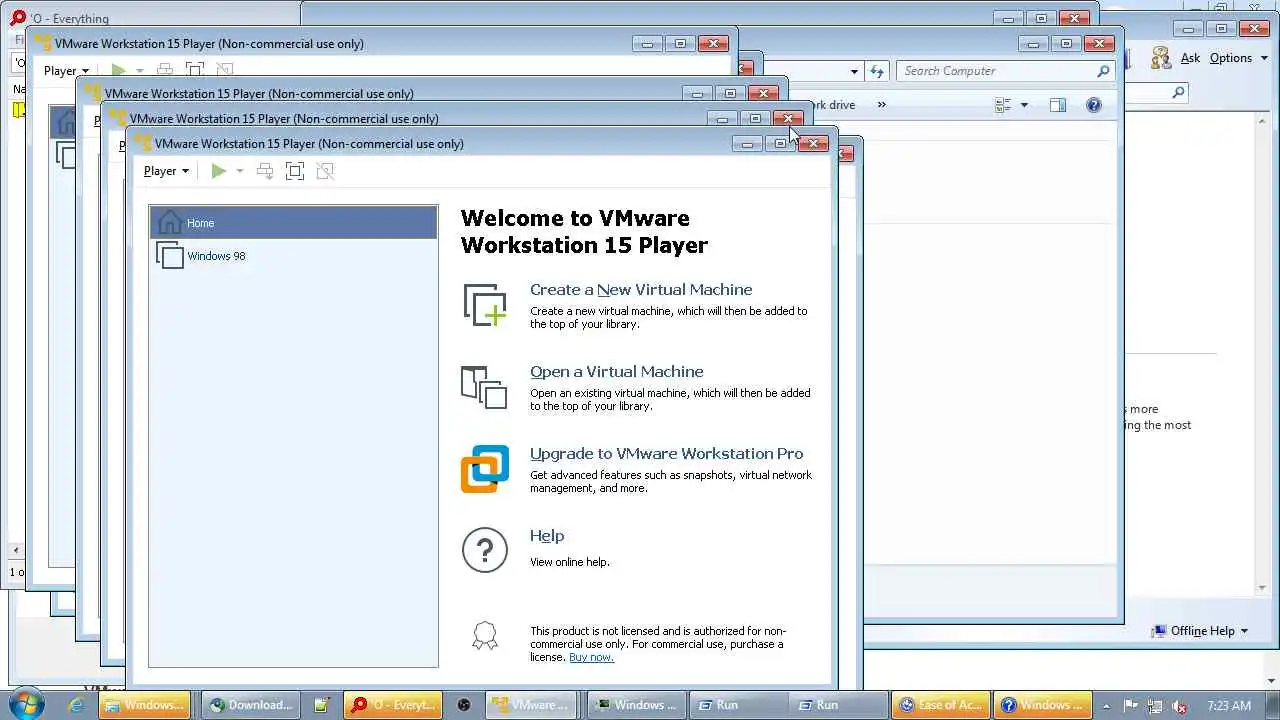This screenshot has height=720, width=1280.
Task: Open the view options dropdown arrow in Explorer
Action: 1024,105
